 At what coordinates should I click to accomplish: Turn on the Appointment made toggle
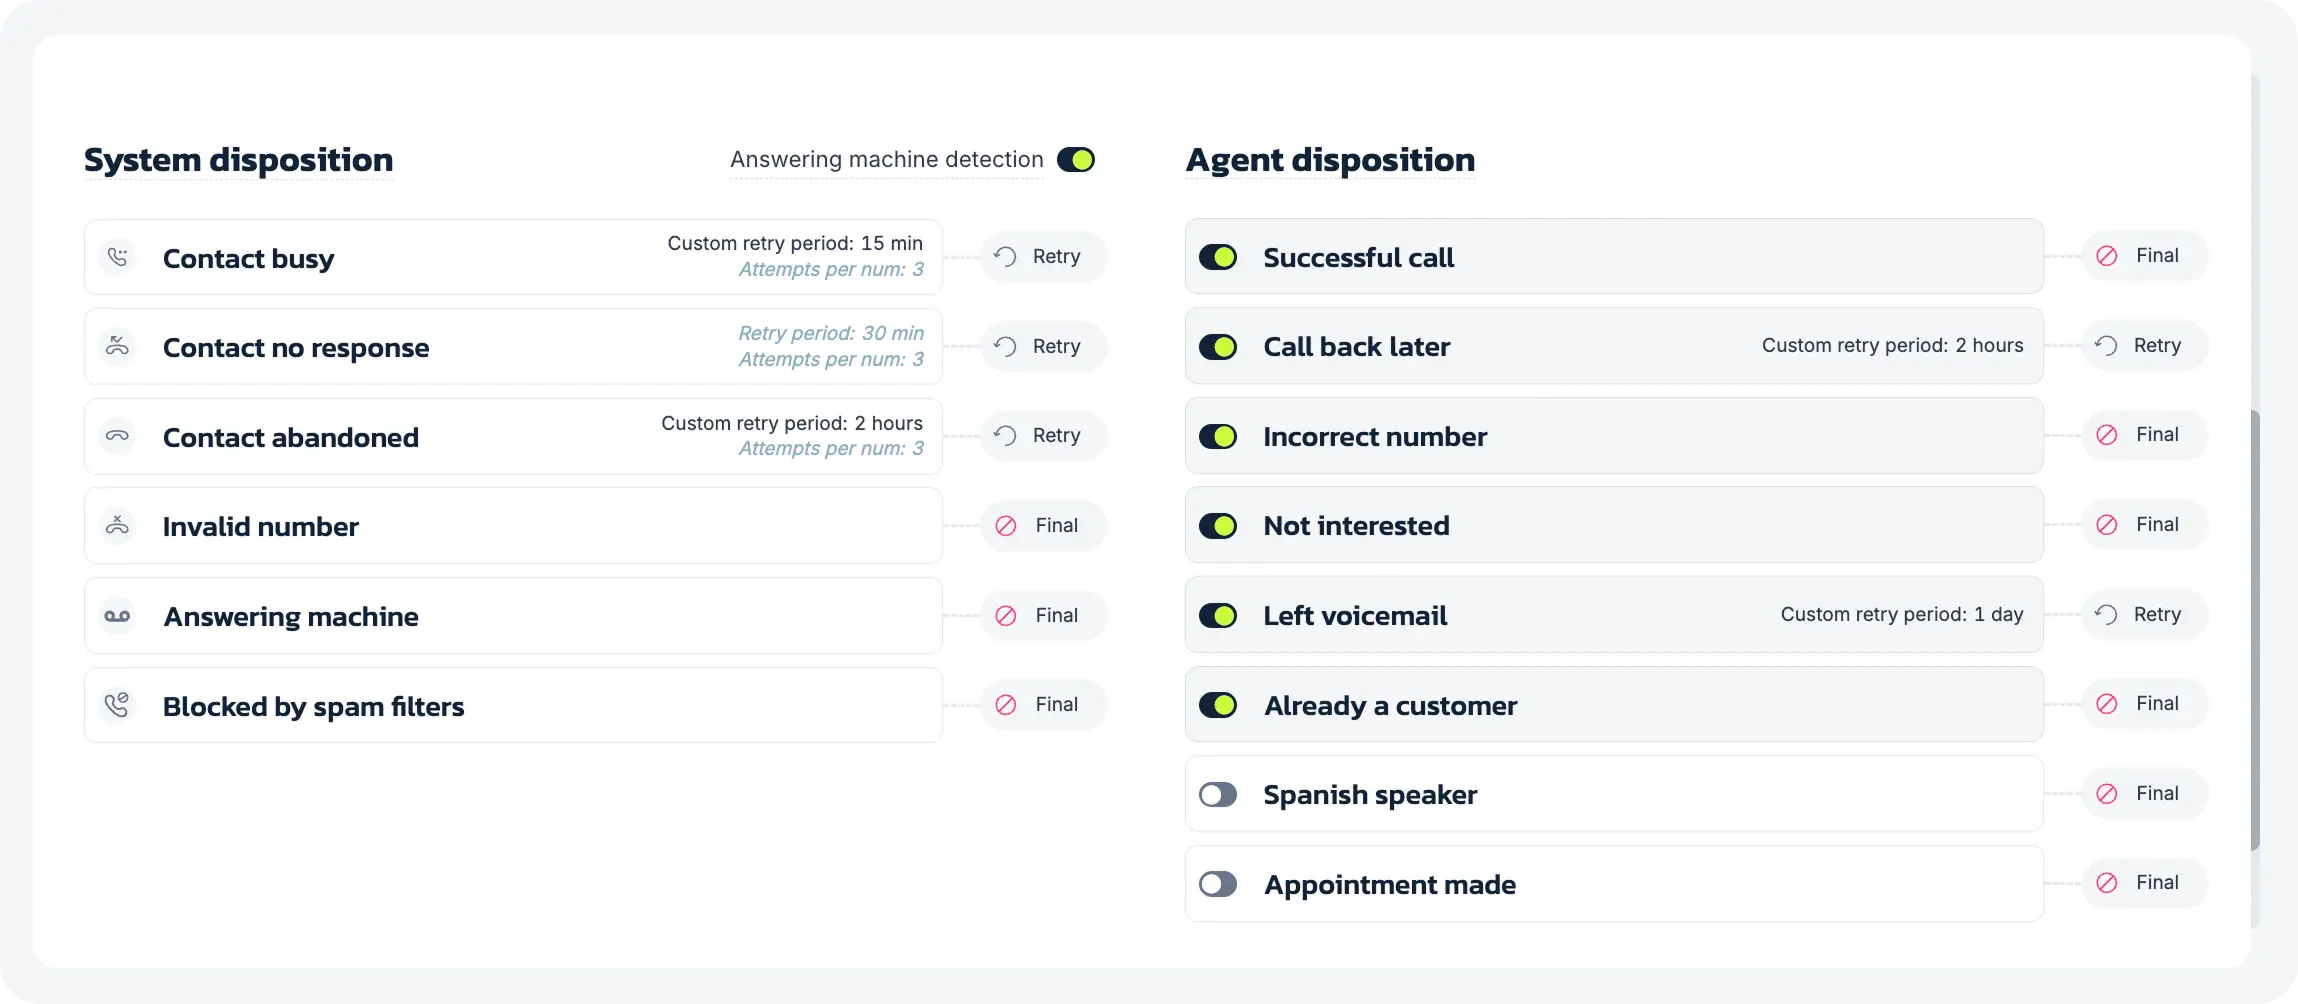[1218, 884]
